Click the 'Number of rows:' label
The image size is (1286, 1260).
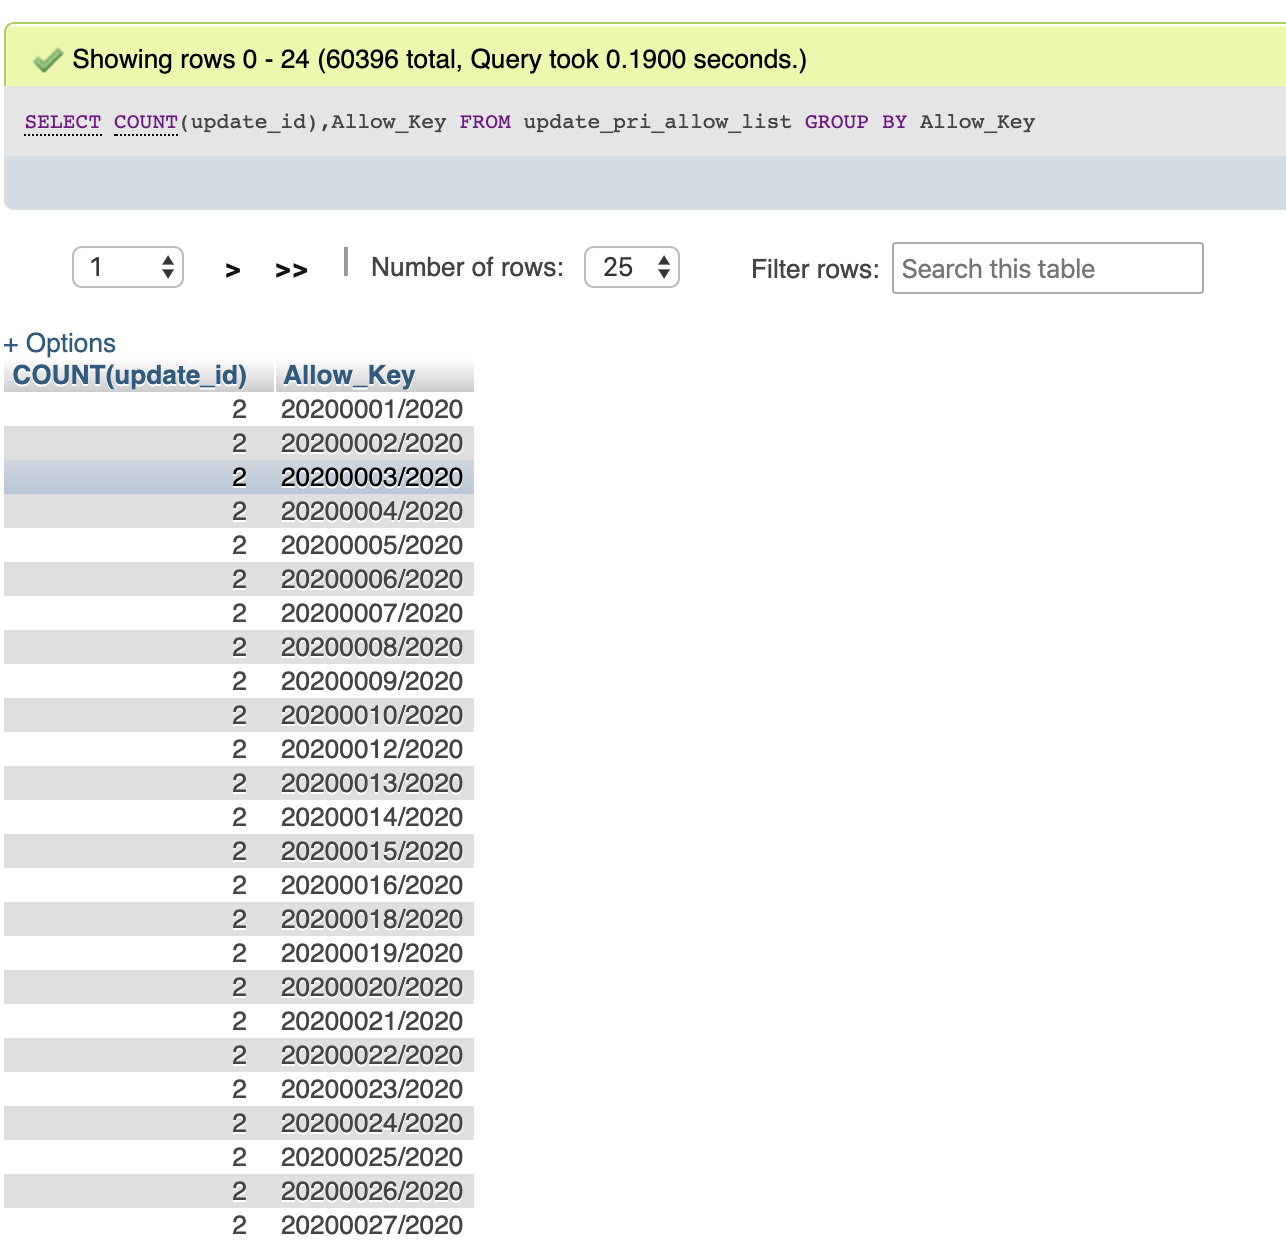[467, 267]
